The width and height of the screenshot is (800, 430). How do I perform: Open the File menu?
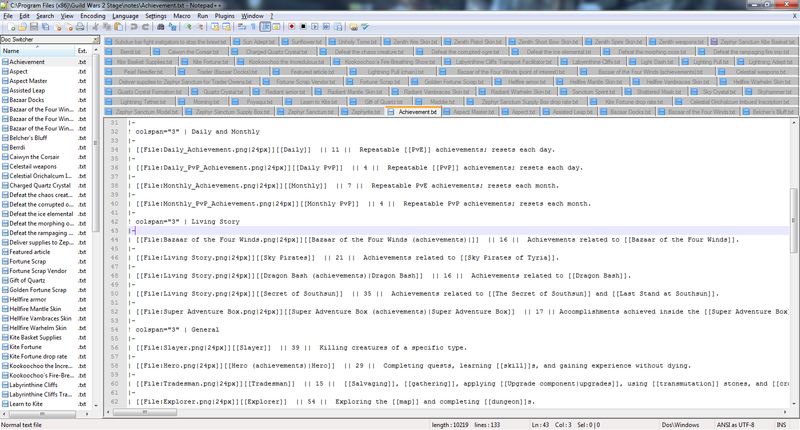pyautogui.click(x=8, y=16)
